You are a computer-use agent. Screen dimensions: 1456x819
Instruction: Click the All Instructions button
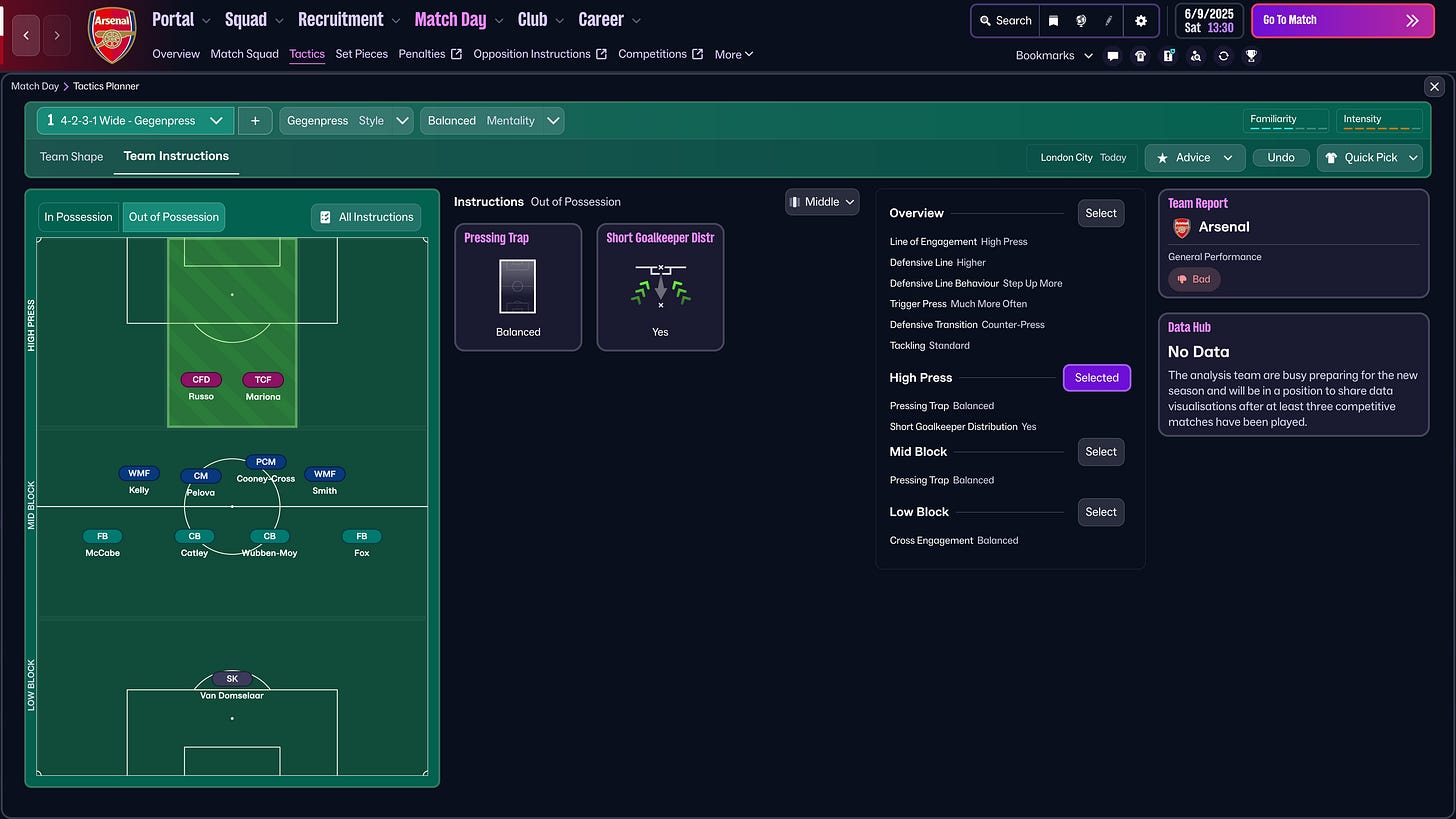366,217
